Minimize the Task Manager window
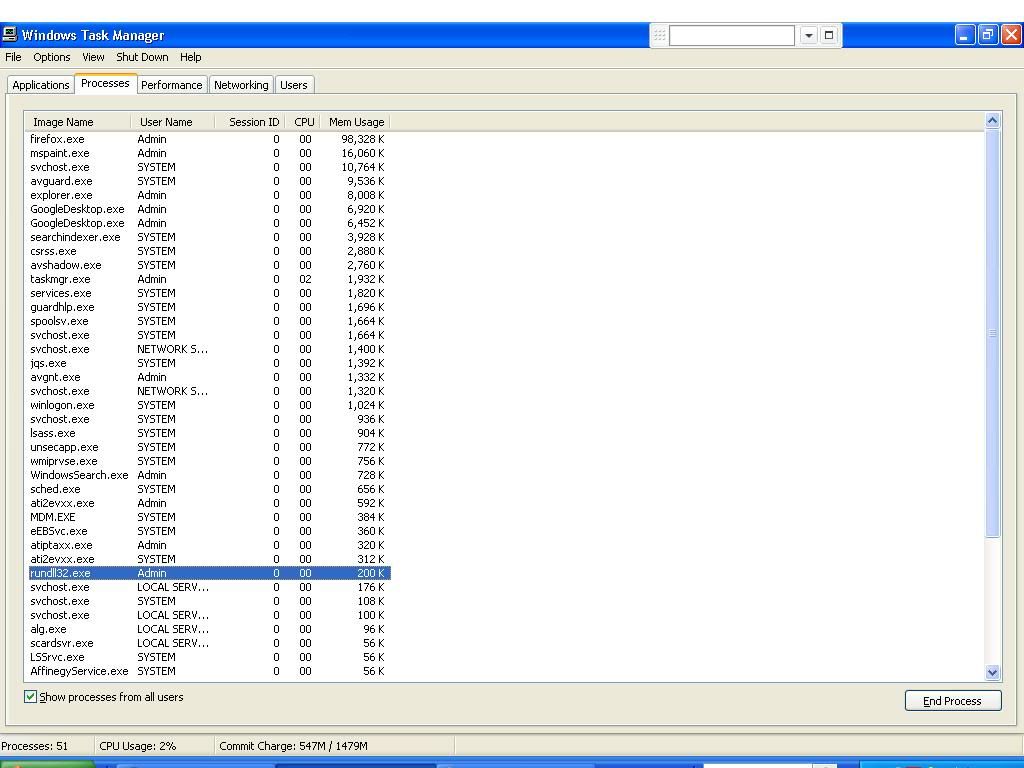Screen dimensions: 1024x768 pyautogui.click(x=964, y=35)
